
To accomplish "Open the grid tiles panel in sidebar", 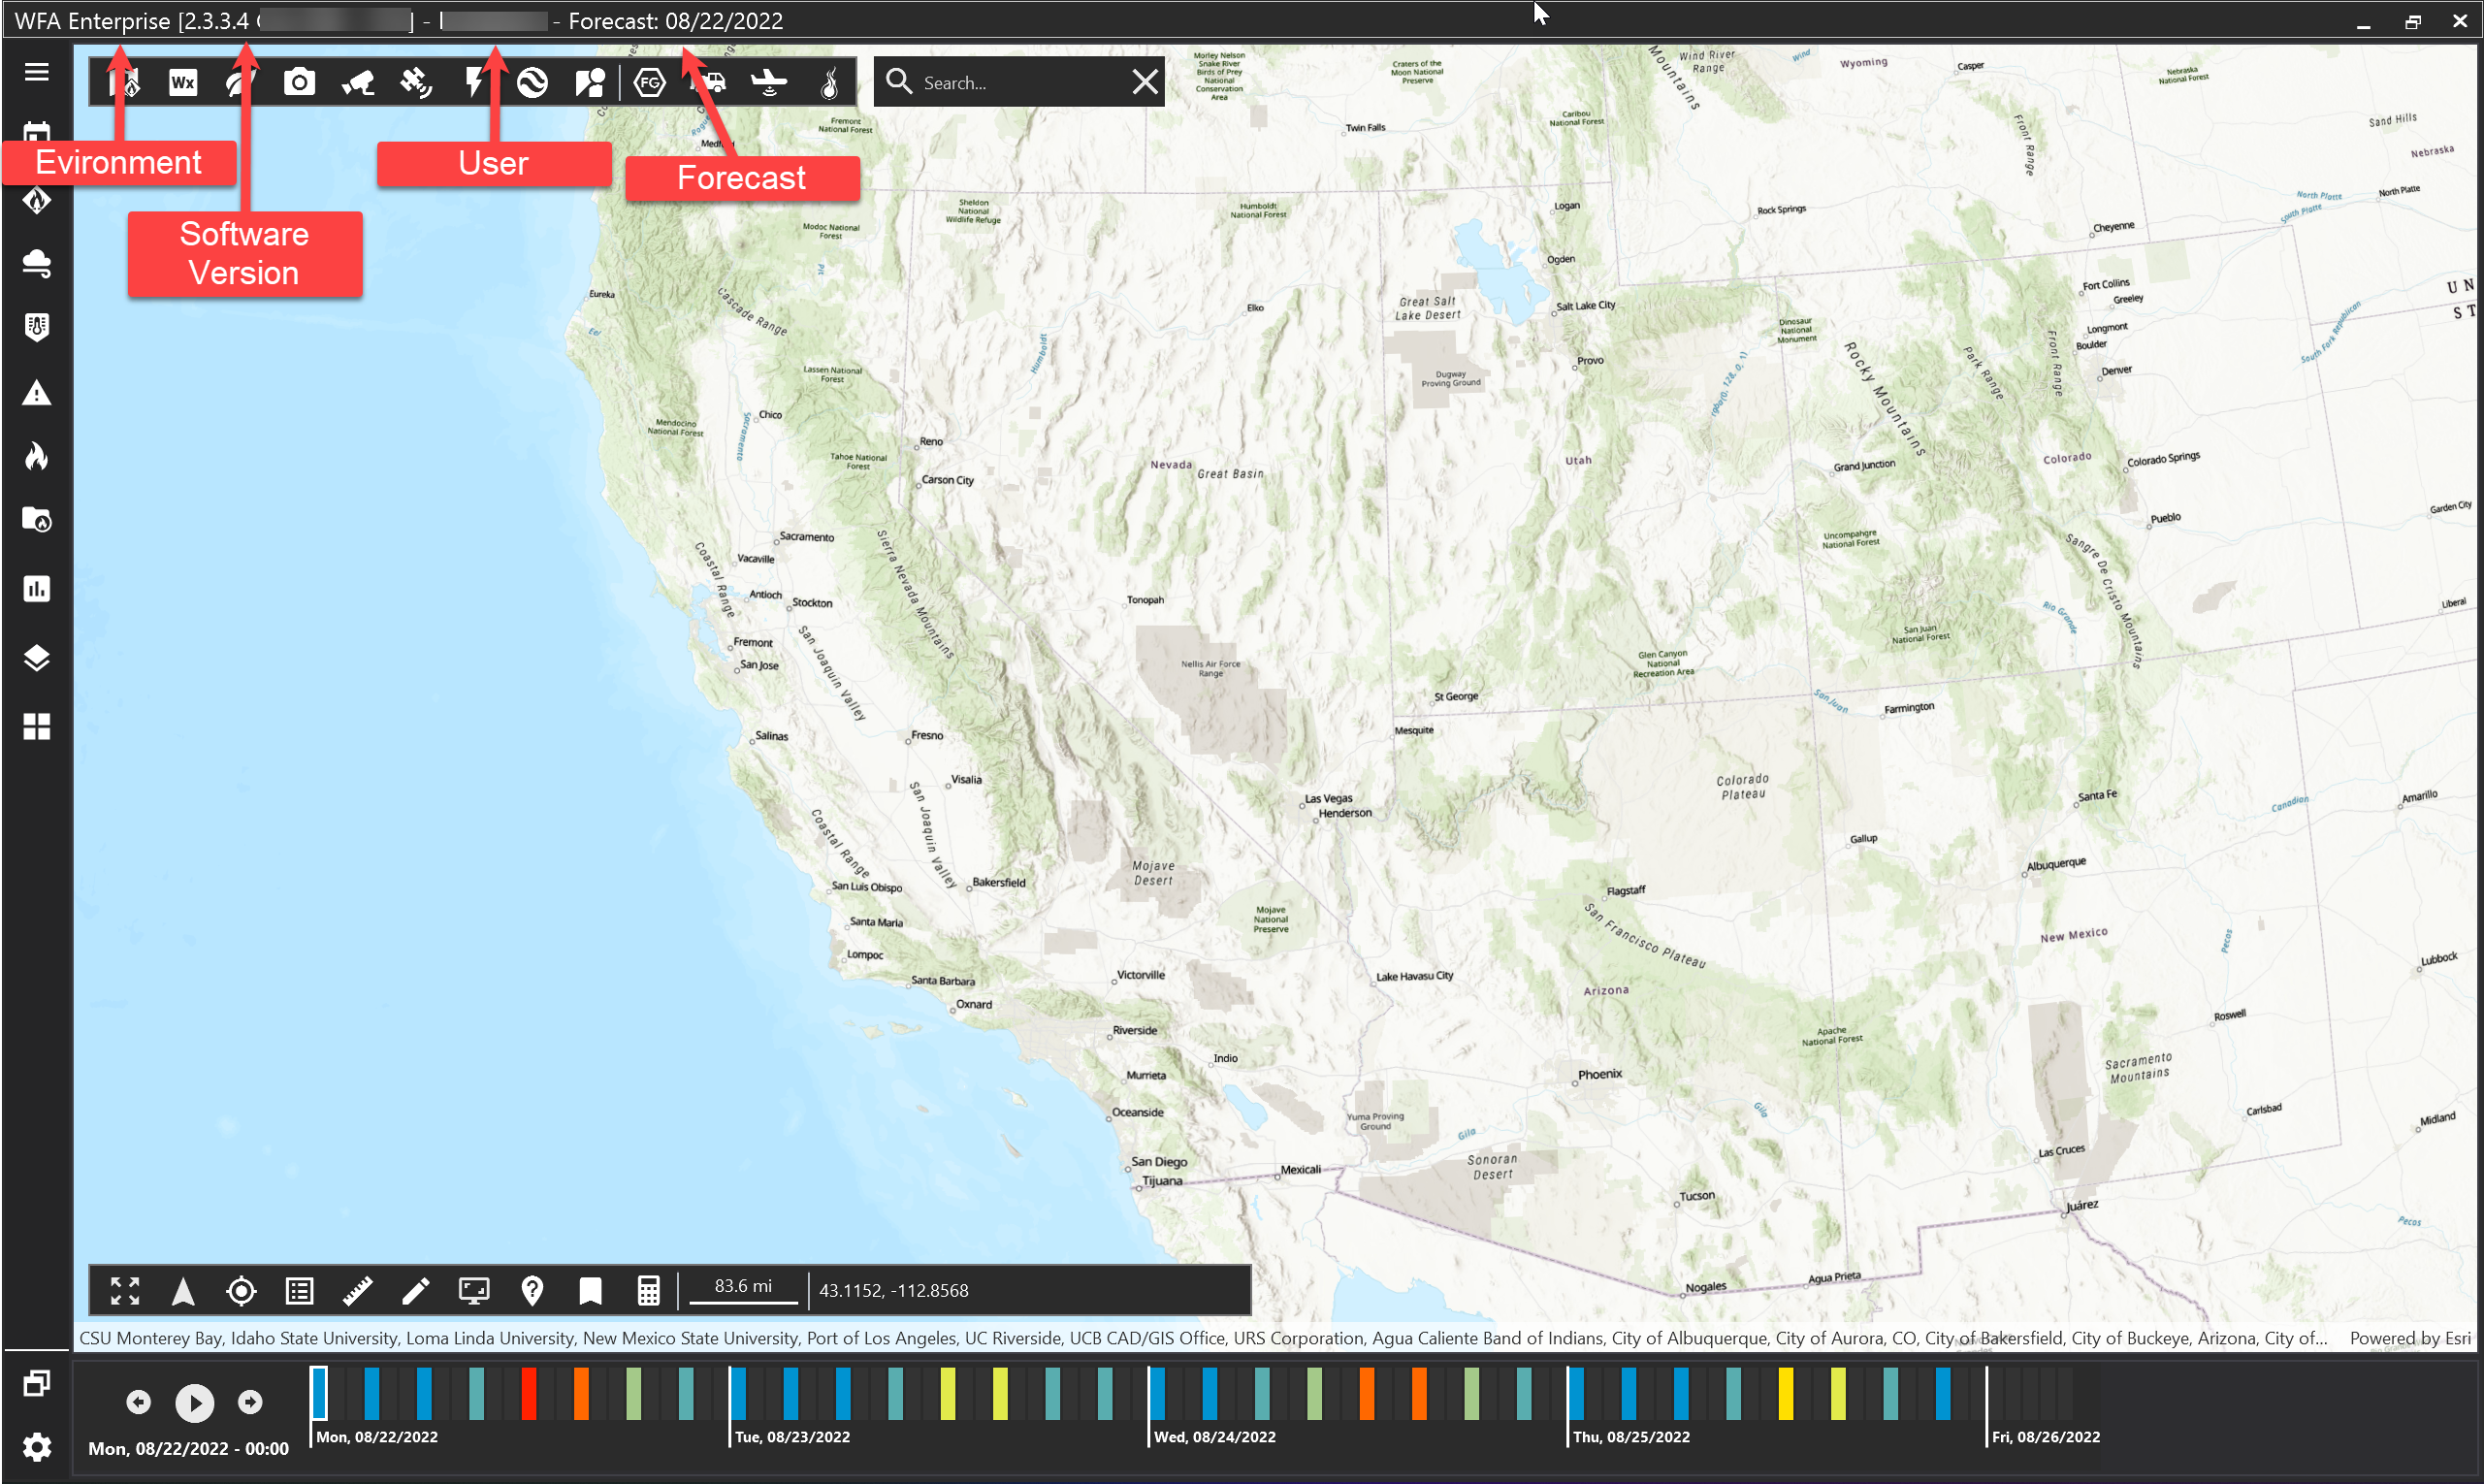I will pyautogui.click(x=37, y=726).
